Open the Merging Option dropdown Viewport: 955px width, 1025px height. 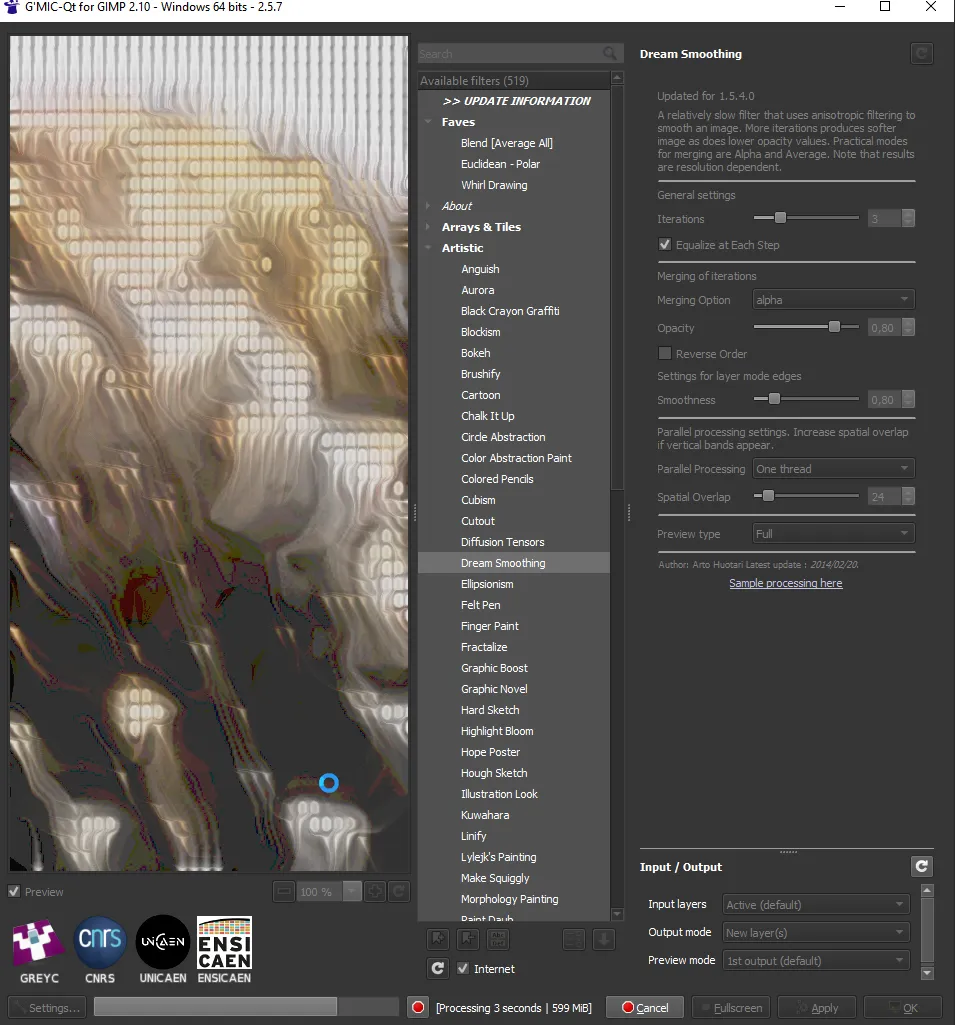pyautogui.click(x=833, y=299)
